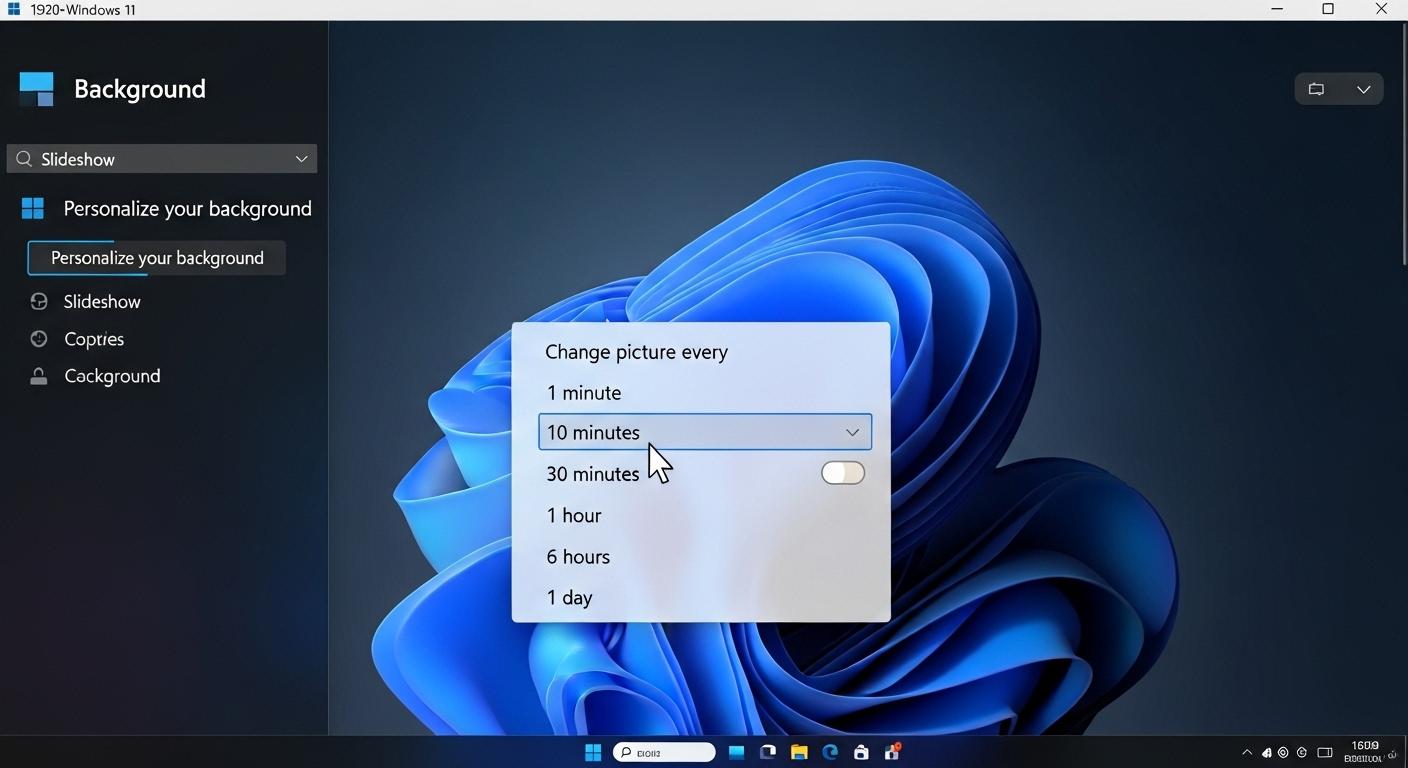Select the 1 minute interval option
Image resolution: width=1408 pixels, height=768 pixels.
click(x=583, y=392)
